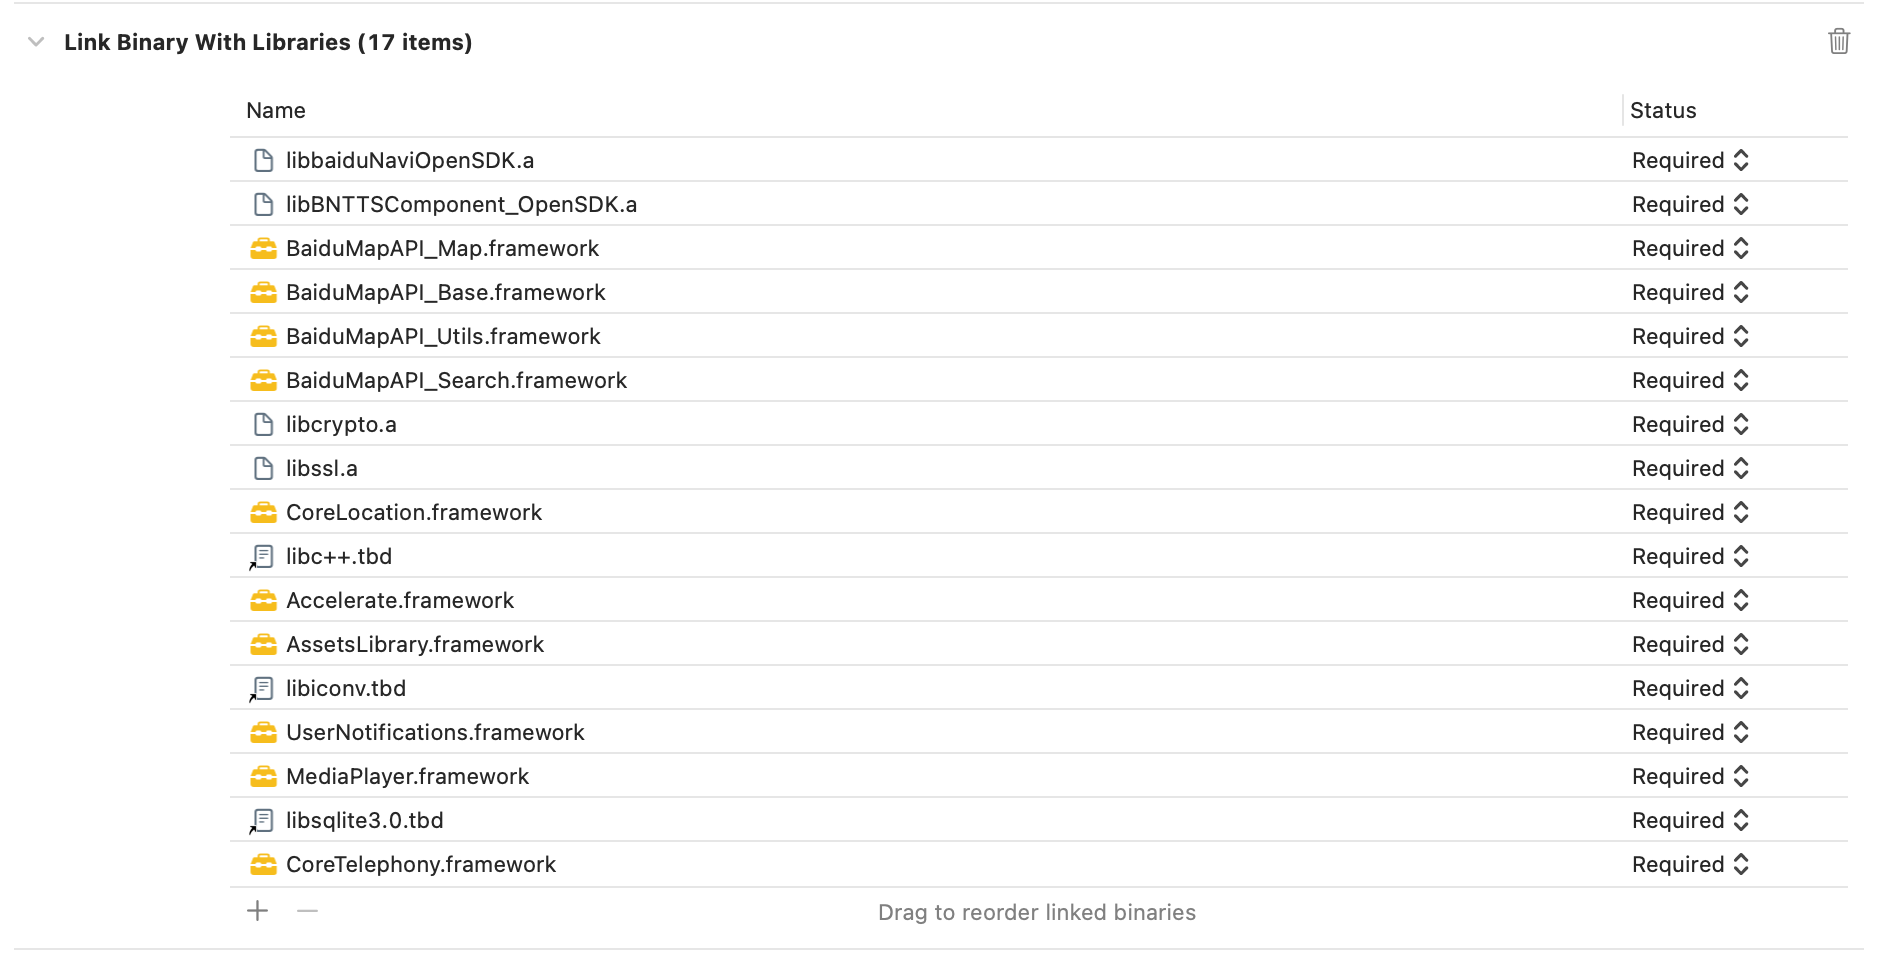Viewport: 1896px width, 960px height.
Task: Click the libbaiduNaviOpenSDK.a file icon
Action: [263, 161]
